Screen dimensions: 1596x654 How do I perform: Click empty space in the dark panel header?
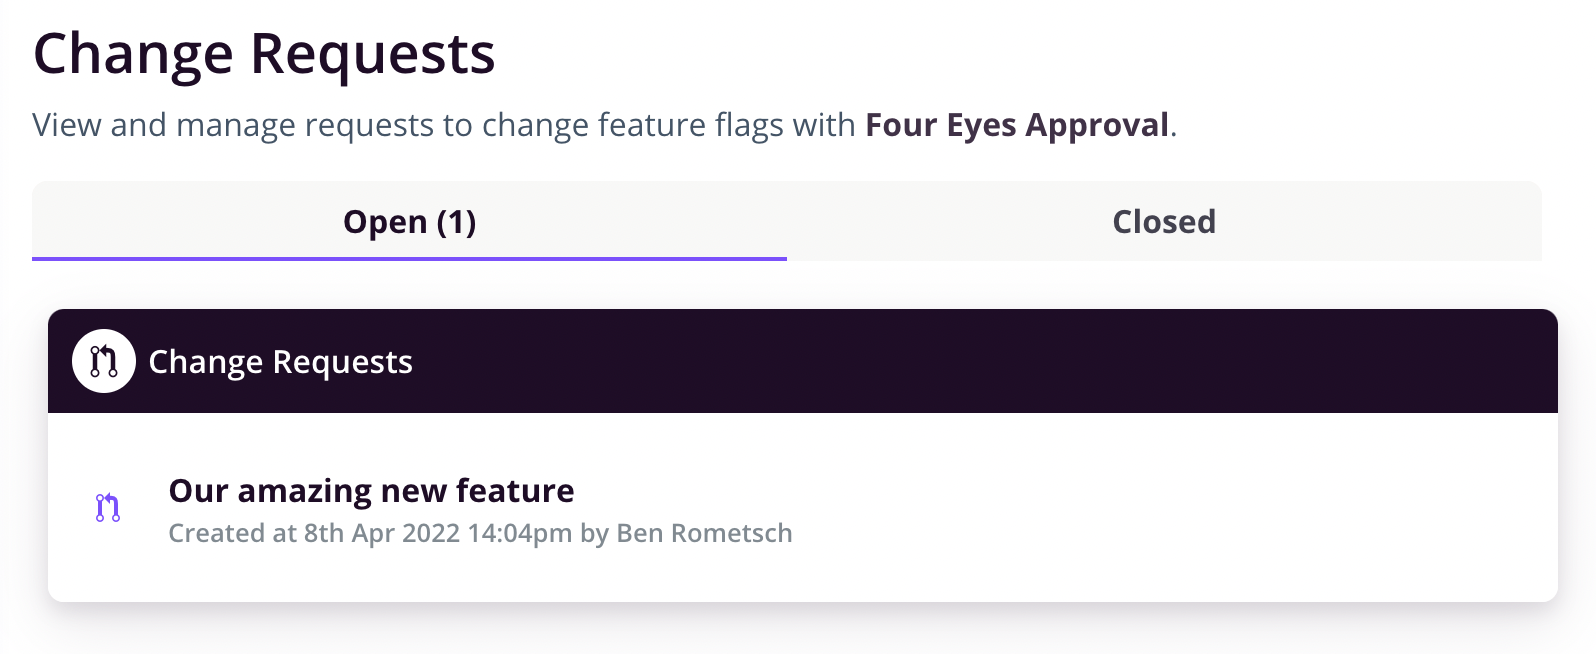980,361
